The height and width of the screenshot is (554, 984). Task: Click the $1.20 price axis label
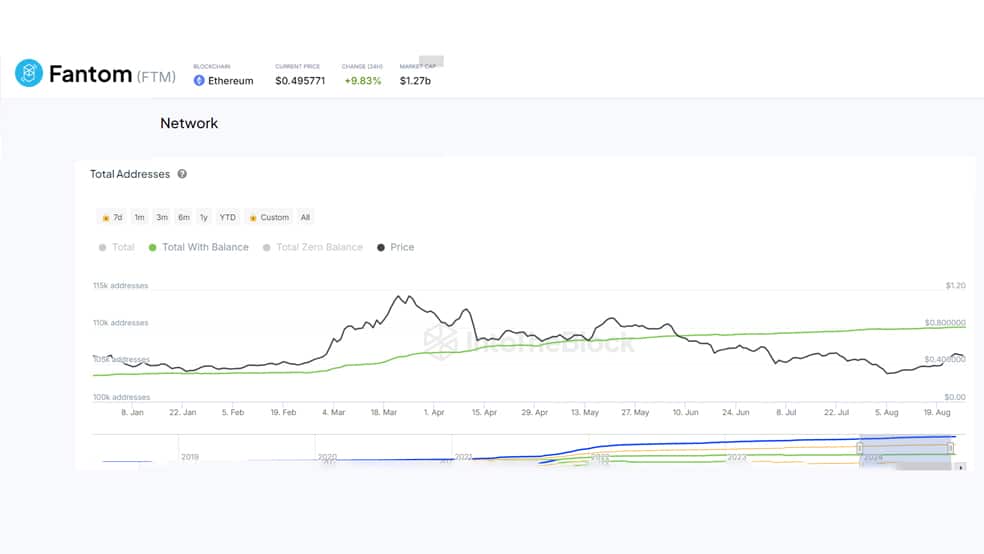click(956, 285)
